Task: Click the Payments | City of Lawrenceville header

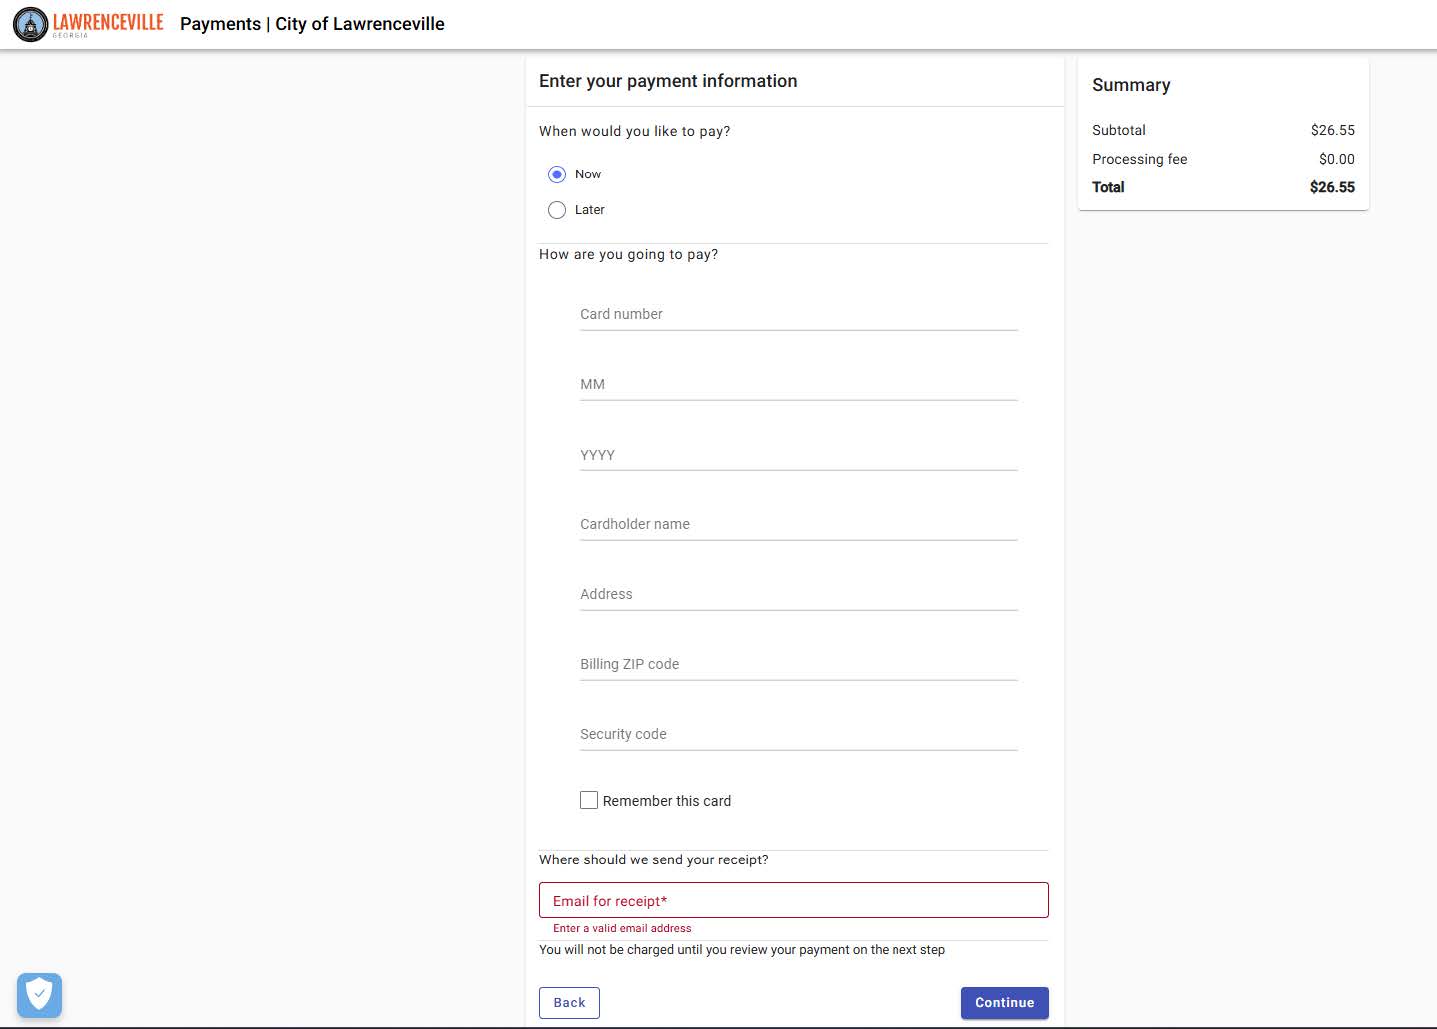Action: click(312, 24)
